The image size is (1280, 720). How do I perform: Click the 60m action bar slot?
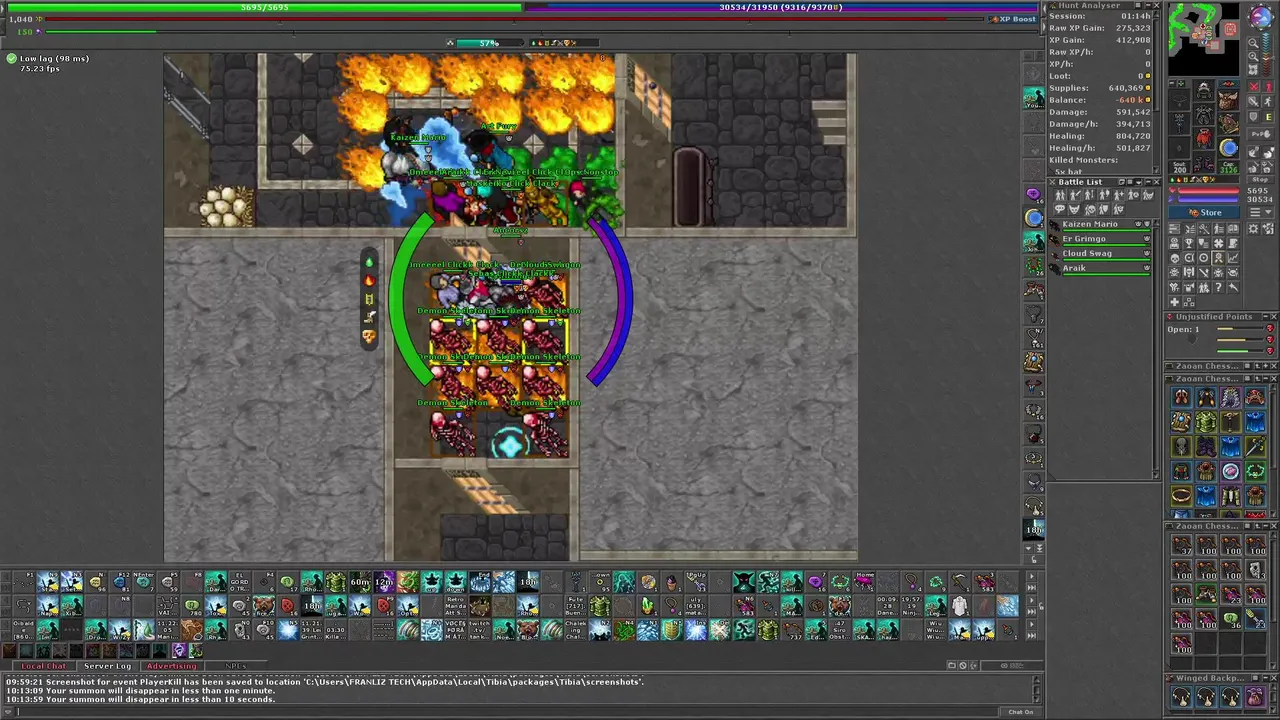[x=359, y=581]
